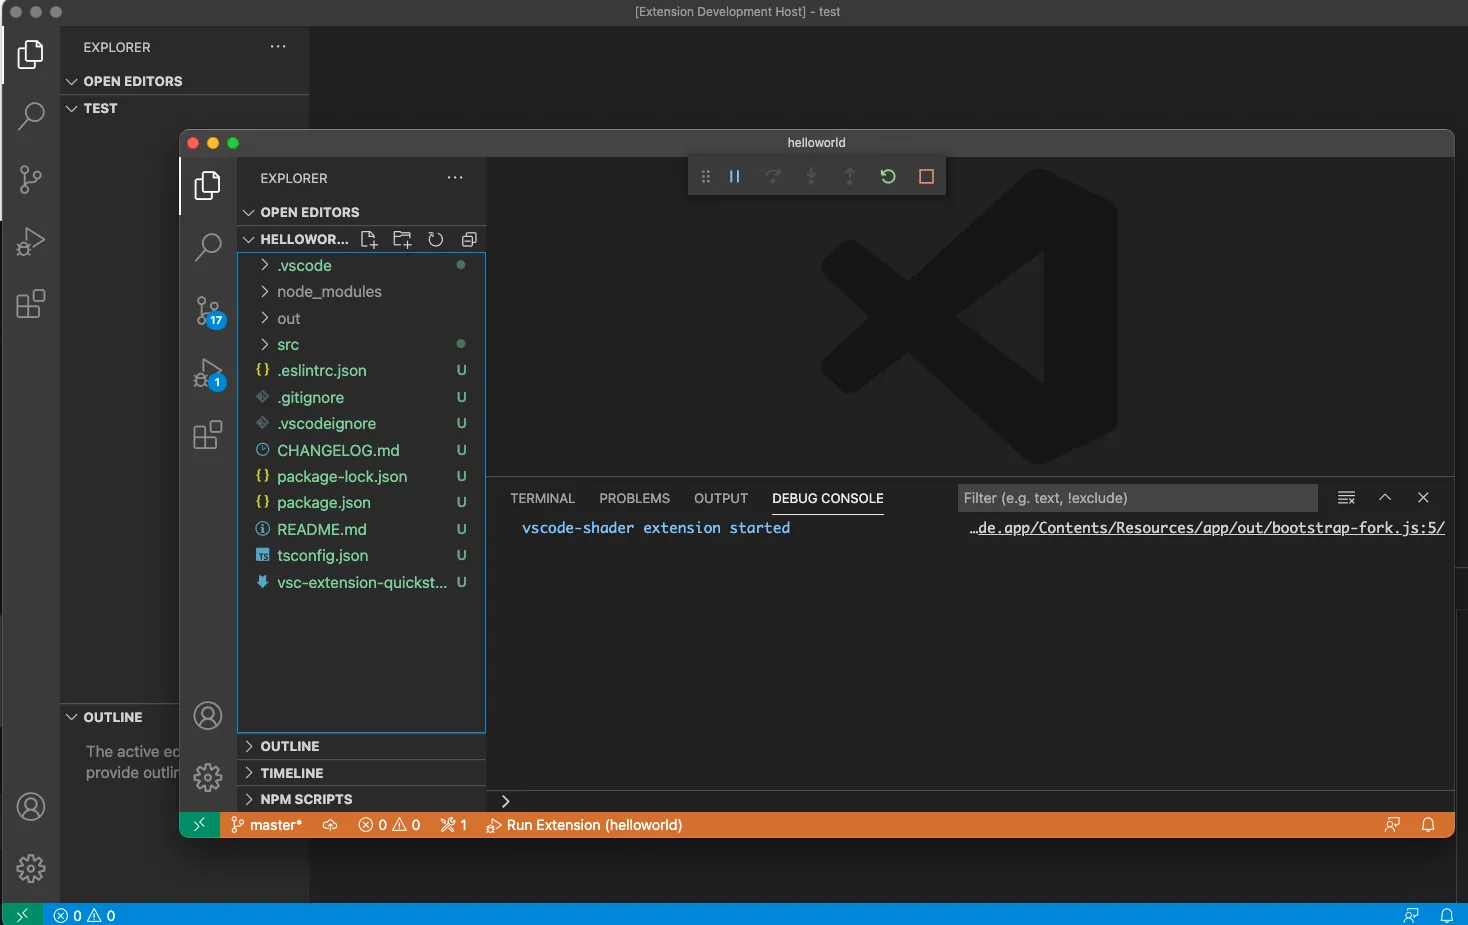This screenshot has width=1468, height=925.
Task: Switch to the TERMINAL tab
Action: point(542,498)
